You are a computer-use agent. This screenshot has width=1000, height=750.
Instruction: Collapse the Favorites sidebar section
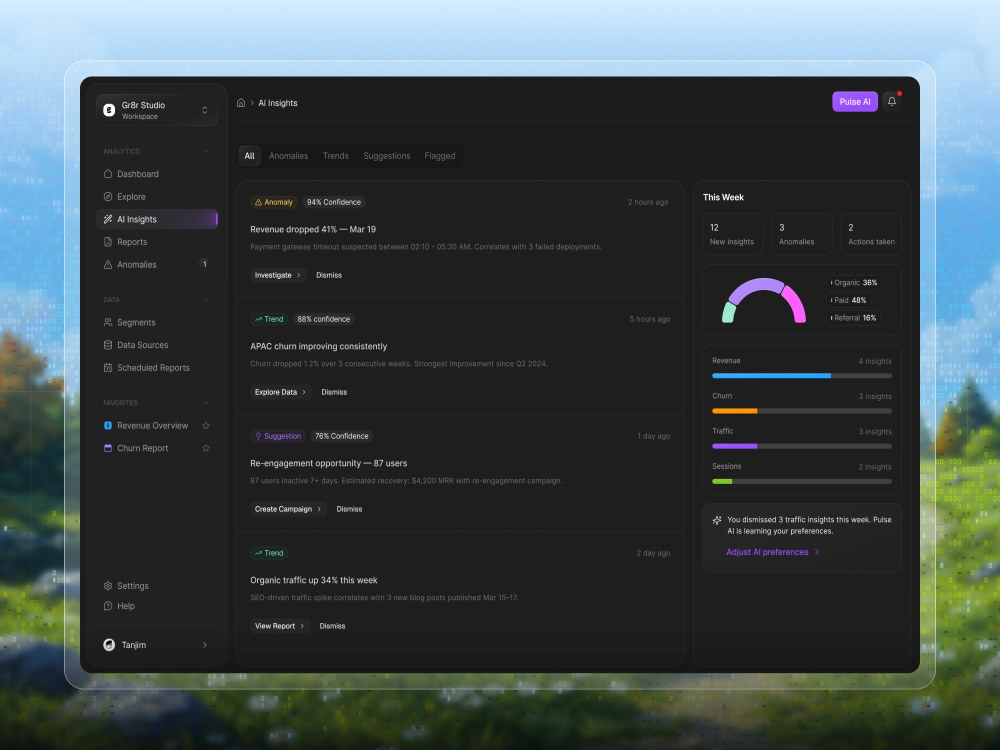205,403
